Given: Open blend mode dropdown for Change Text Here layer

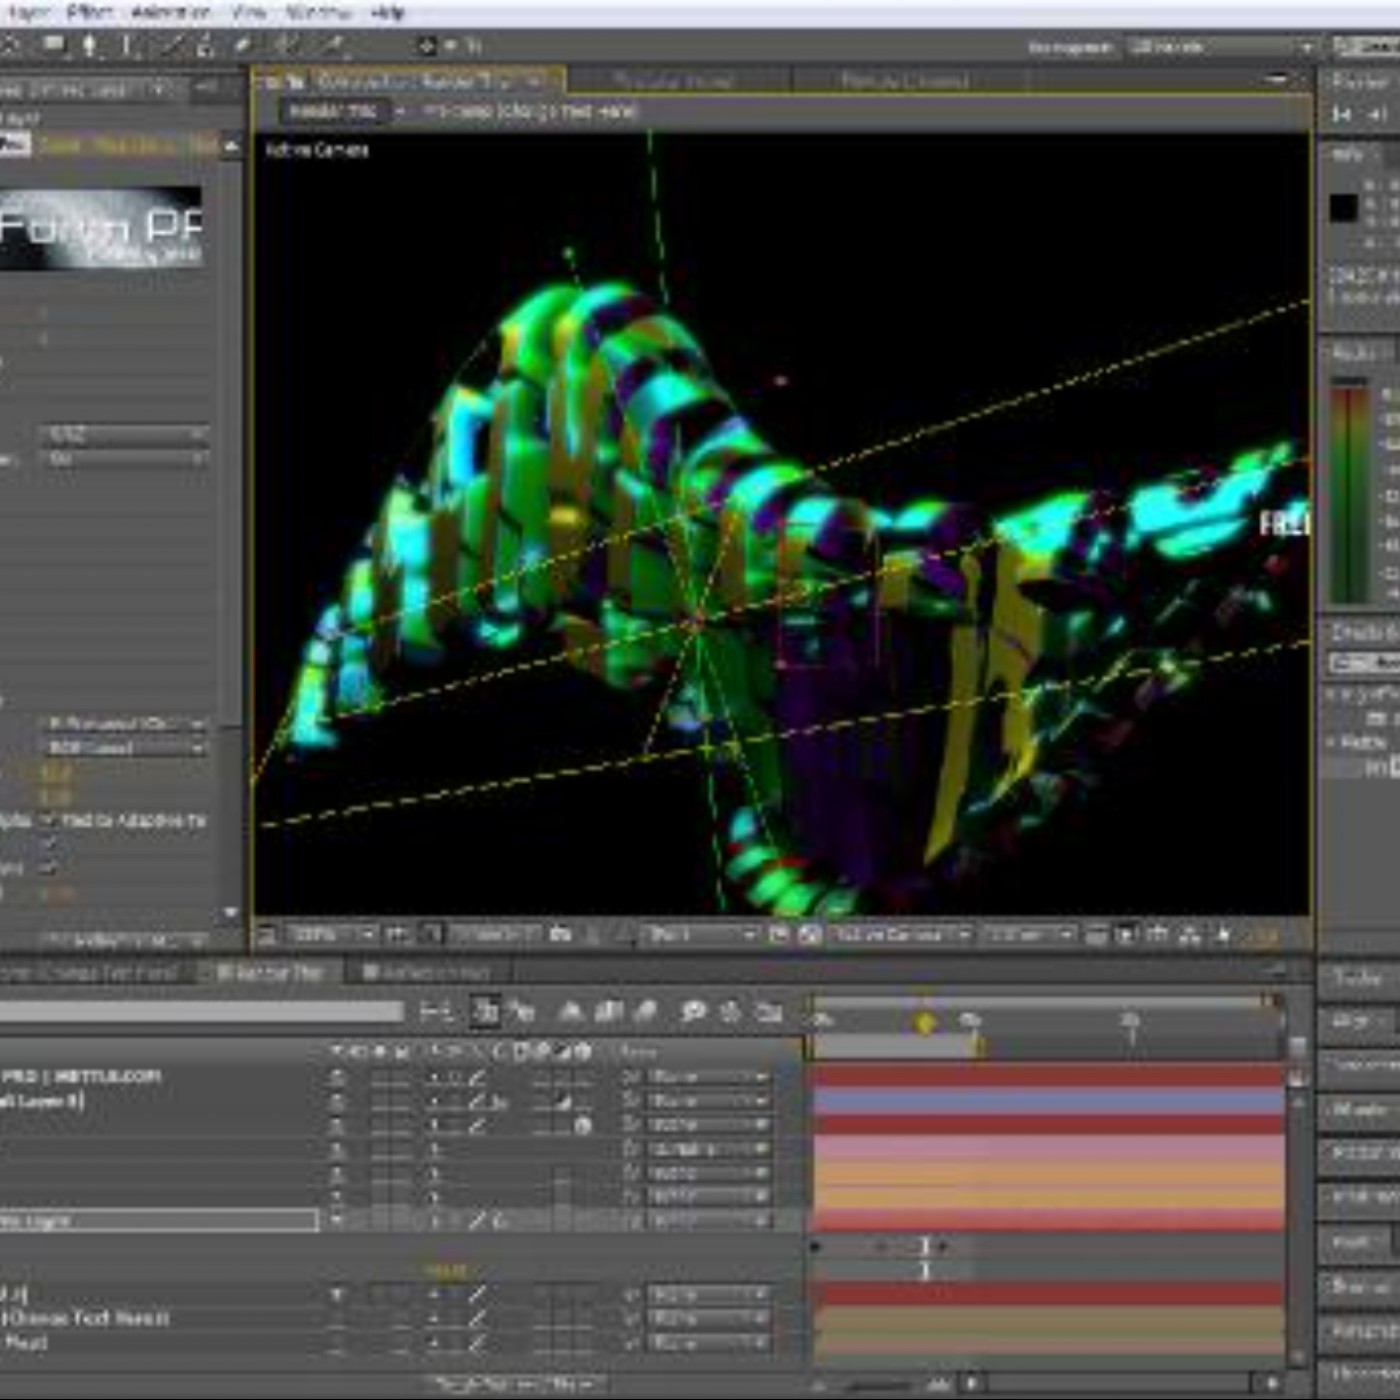Looking at the screenshot, I should [x=708, y=1319].
